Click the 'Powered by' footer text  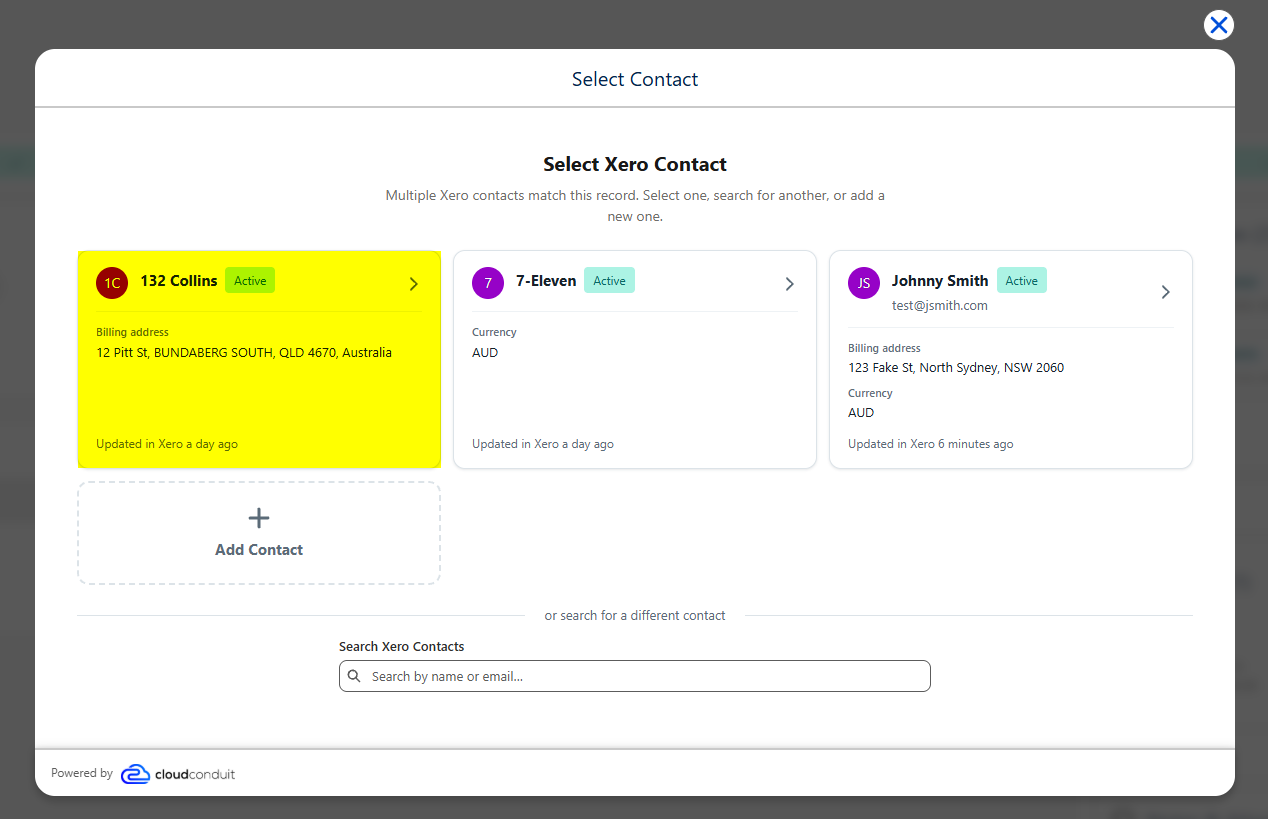(x=82, y=773)
